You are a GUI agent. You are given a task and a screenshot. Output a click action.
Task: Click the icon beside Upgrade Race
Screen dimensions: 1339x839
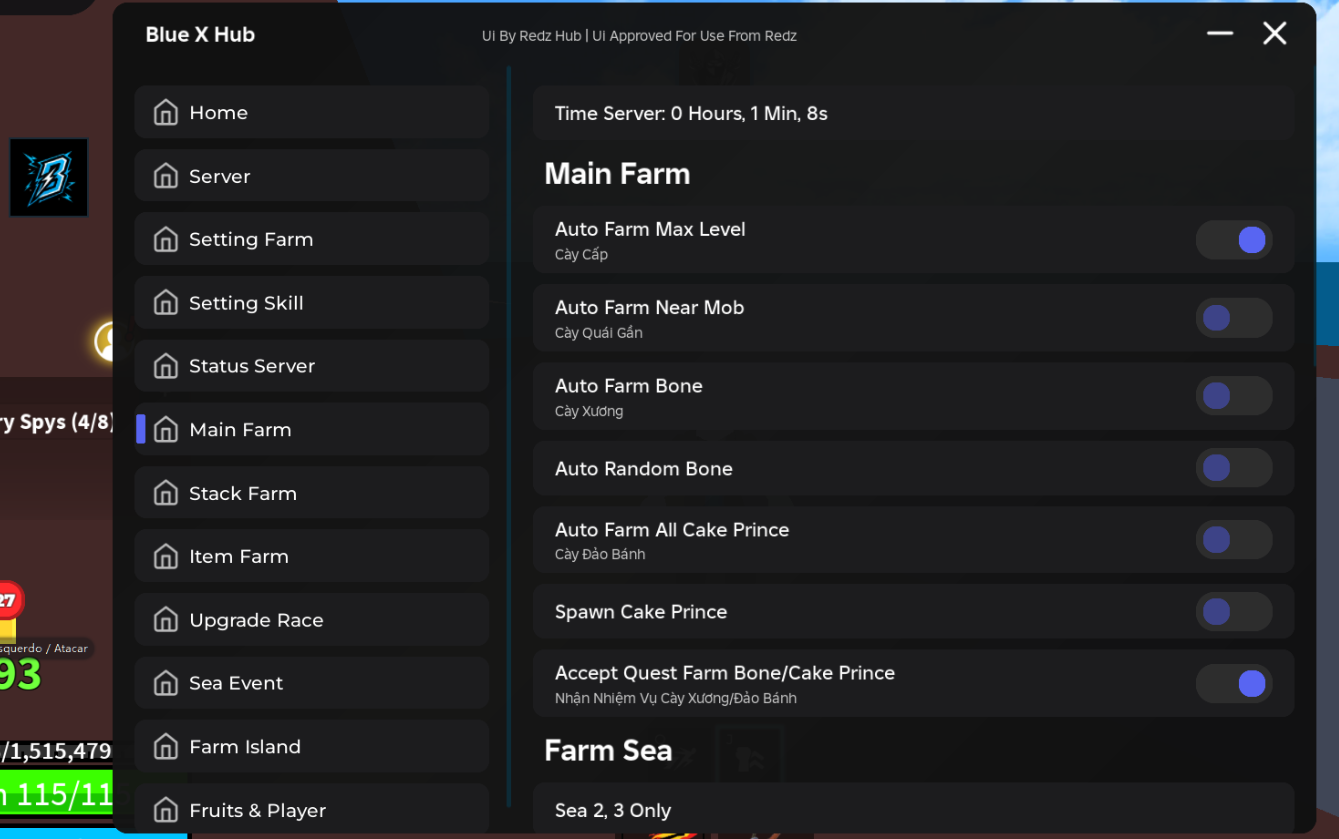point(166,620)
